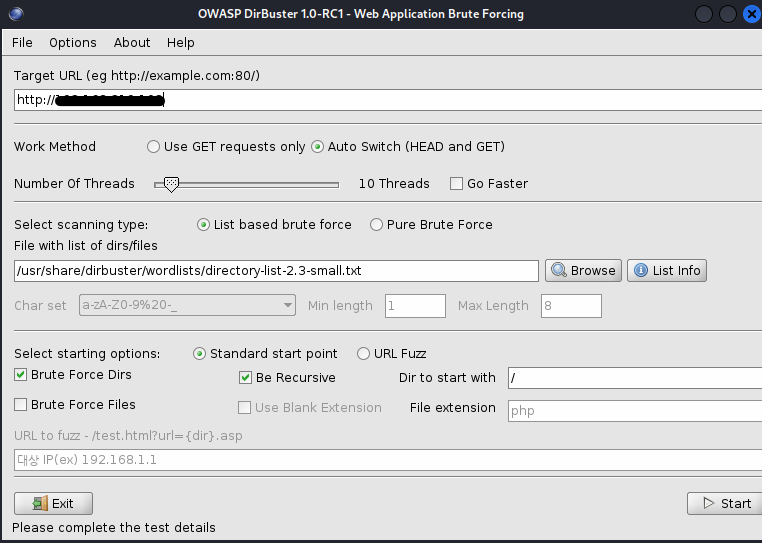Minimize the DirBuster window
Image resolution: width=762 pixels, height=543 pixels.
706,14
